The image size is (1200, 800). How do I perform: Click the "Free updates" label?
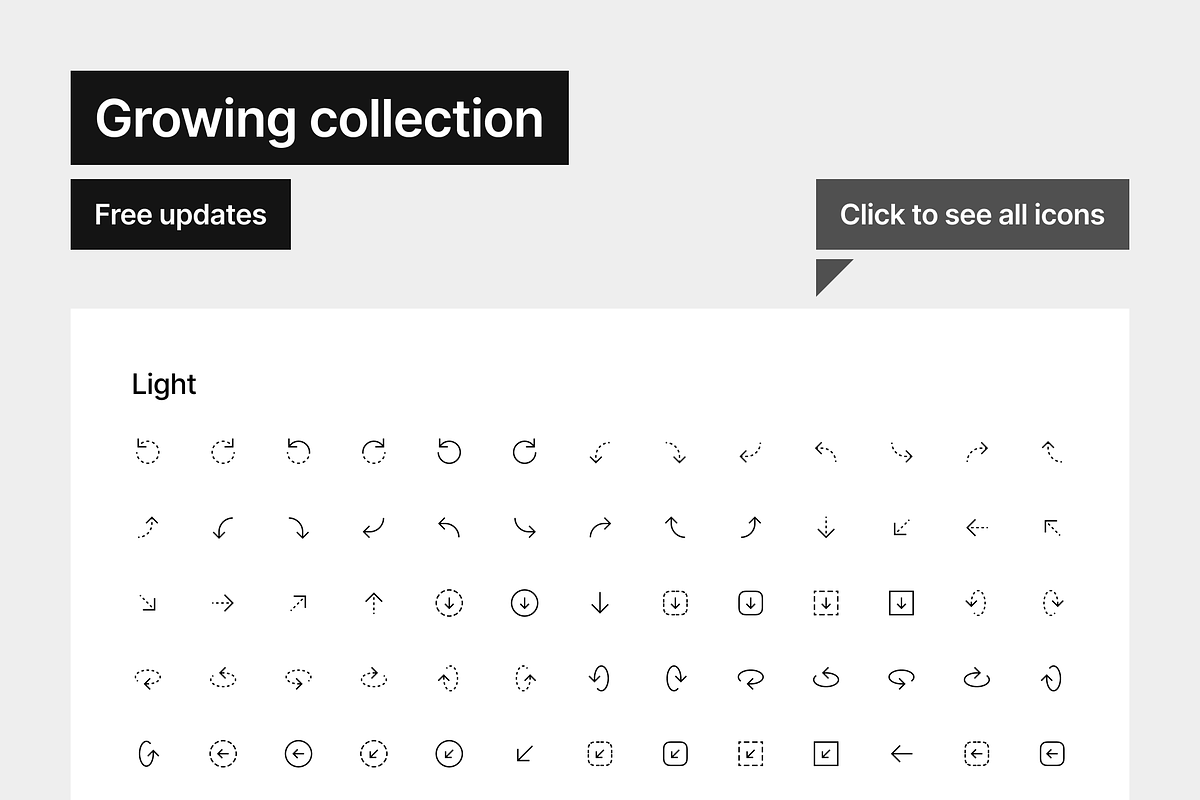pos(181,215)
